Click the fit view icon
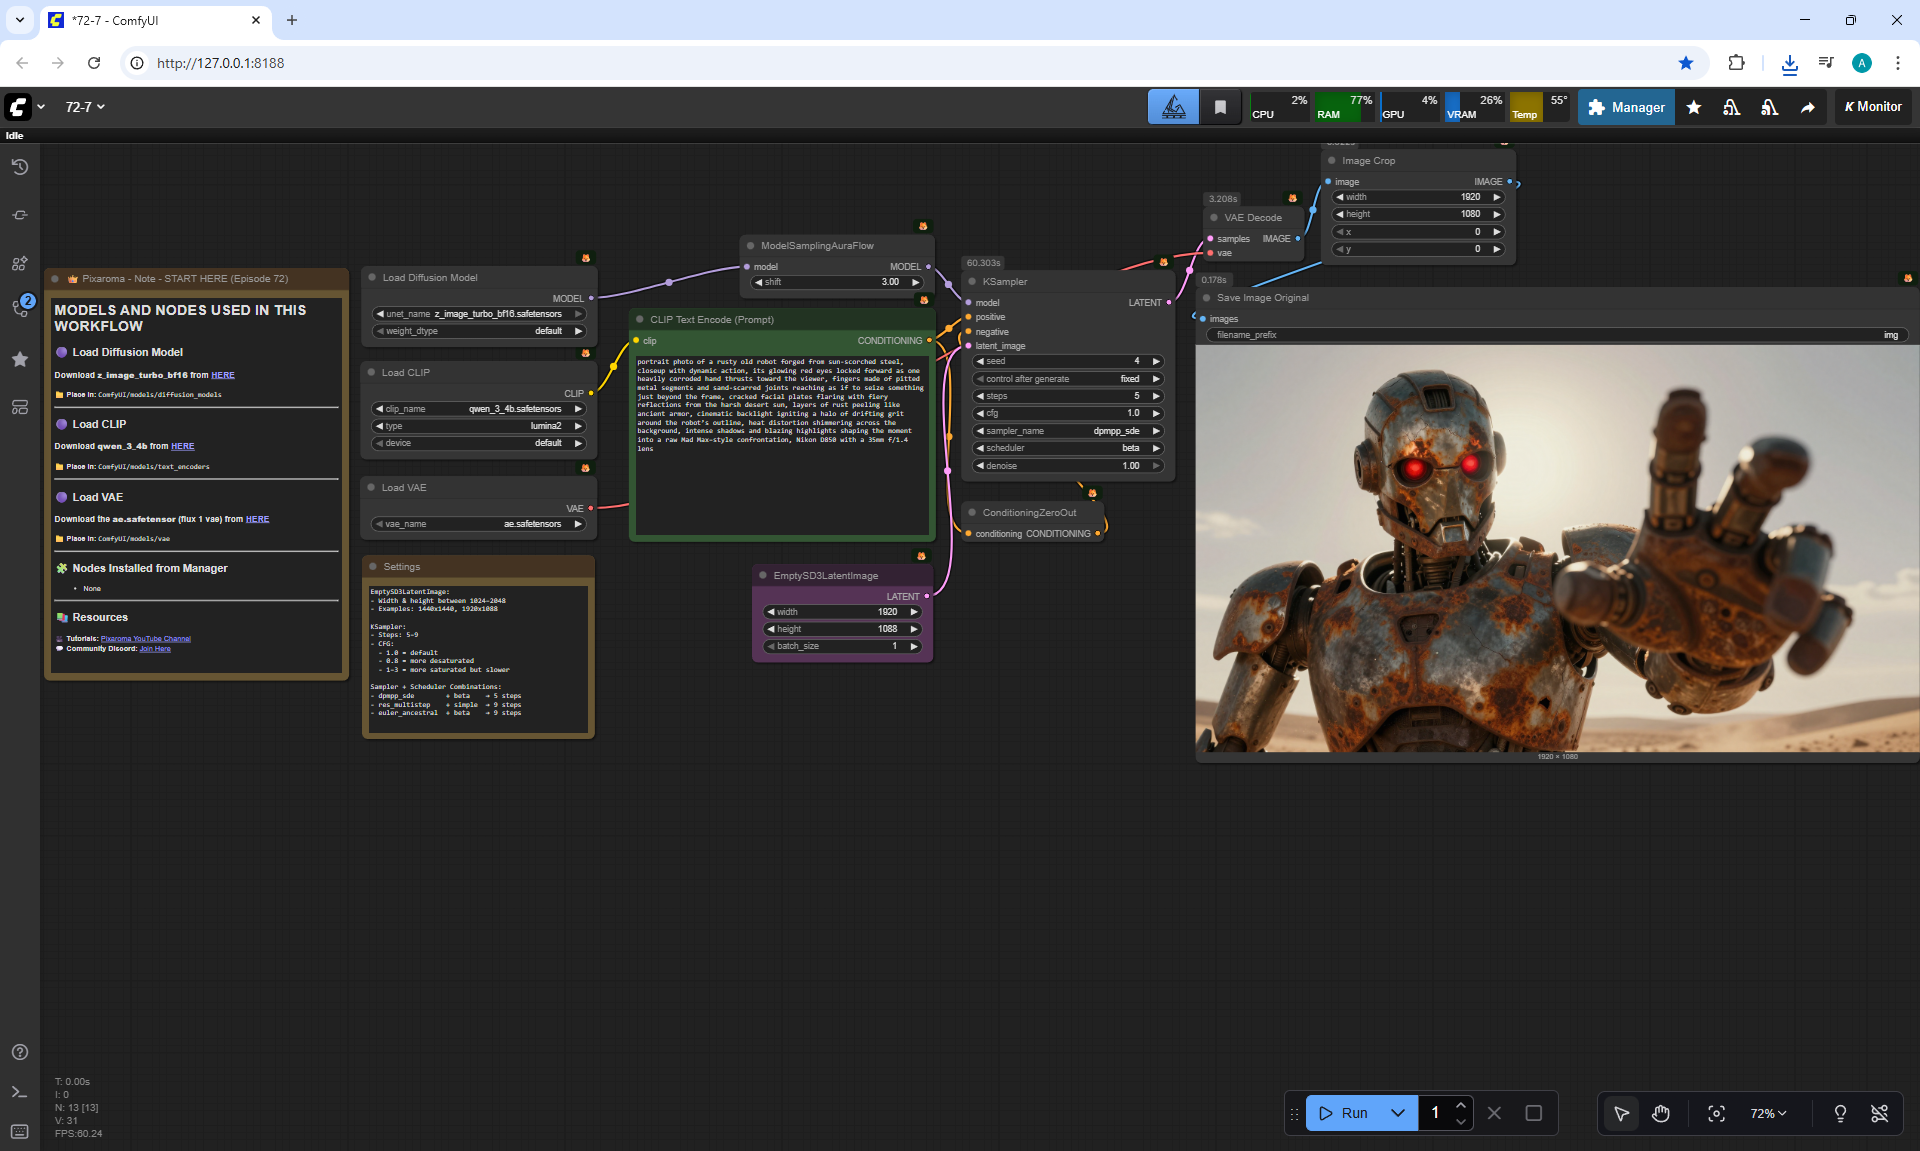1920x1151 pixels. pos(1716,1113)
